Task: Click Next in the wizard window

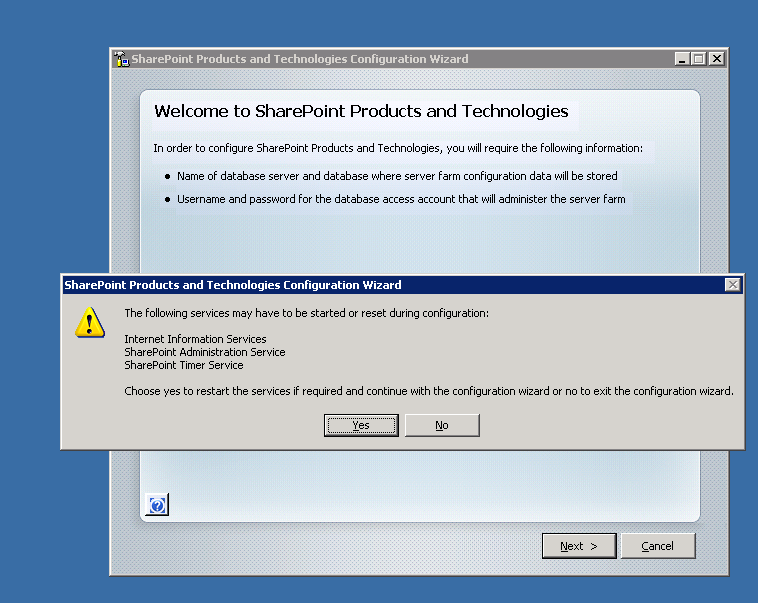Action: [579, 546]
